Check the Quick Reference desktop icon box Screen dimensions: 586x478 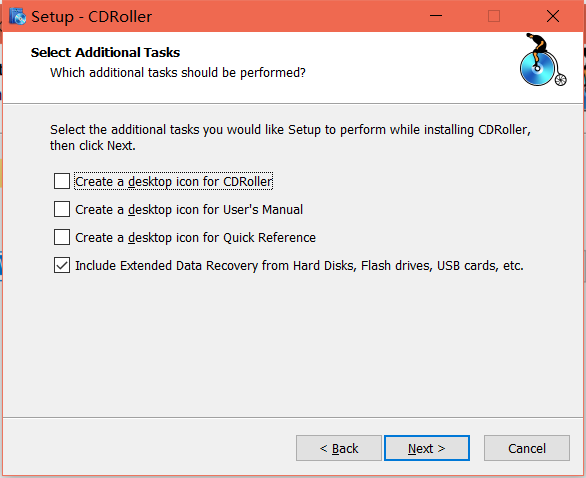pyautogui.click(x=62, y=237)
